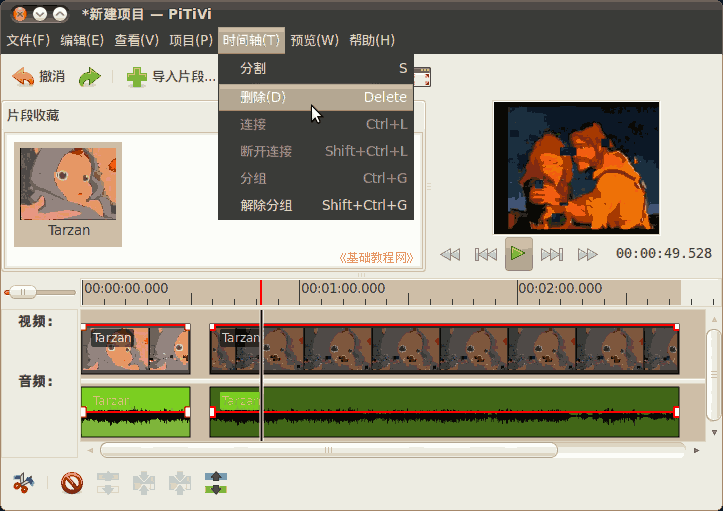The height and width of the screenshot is (511, 723).
Task: Open the 查看(V) menu
Action: point(136,40)
